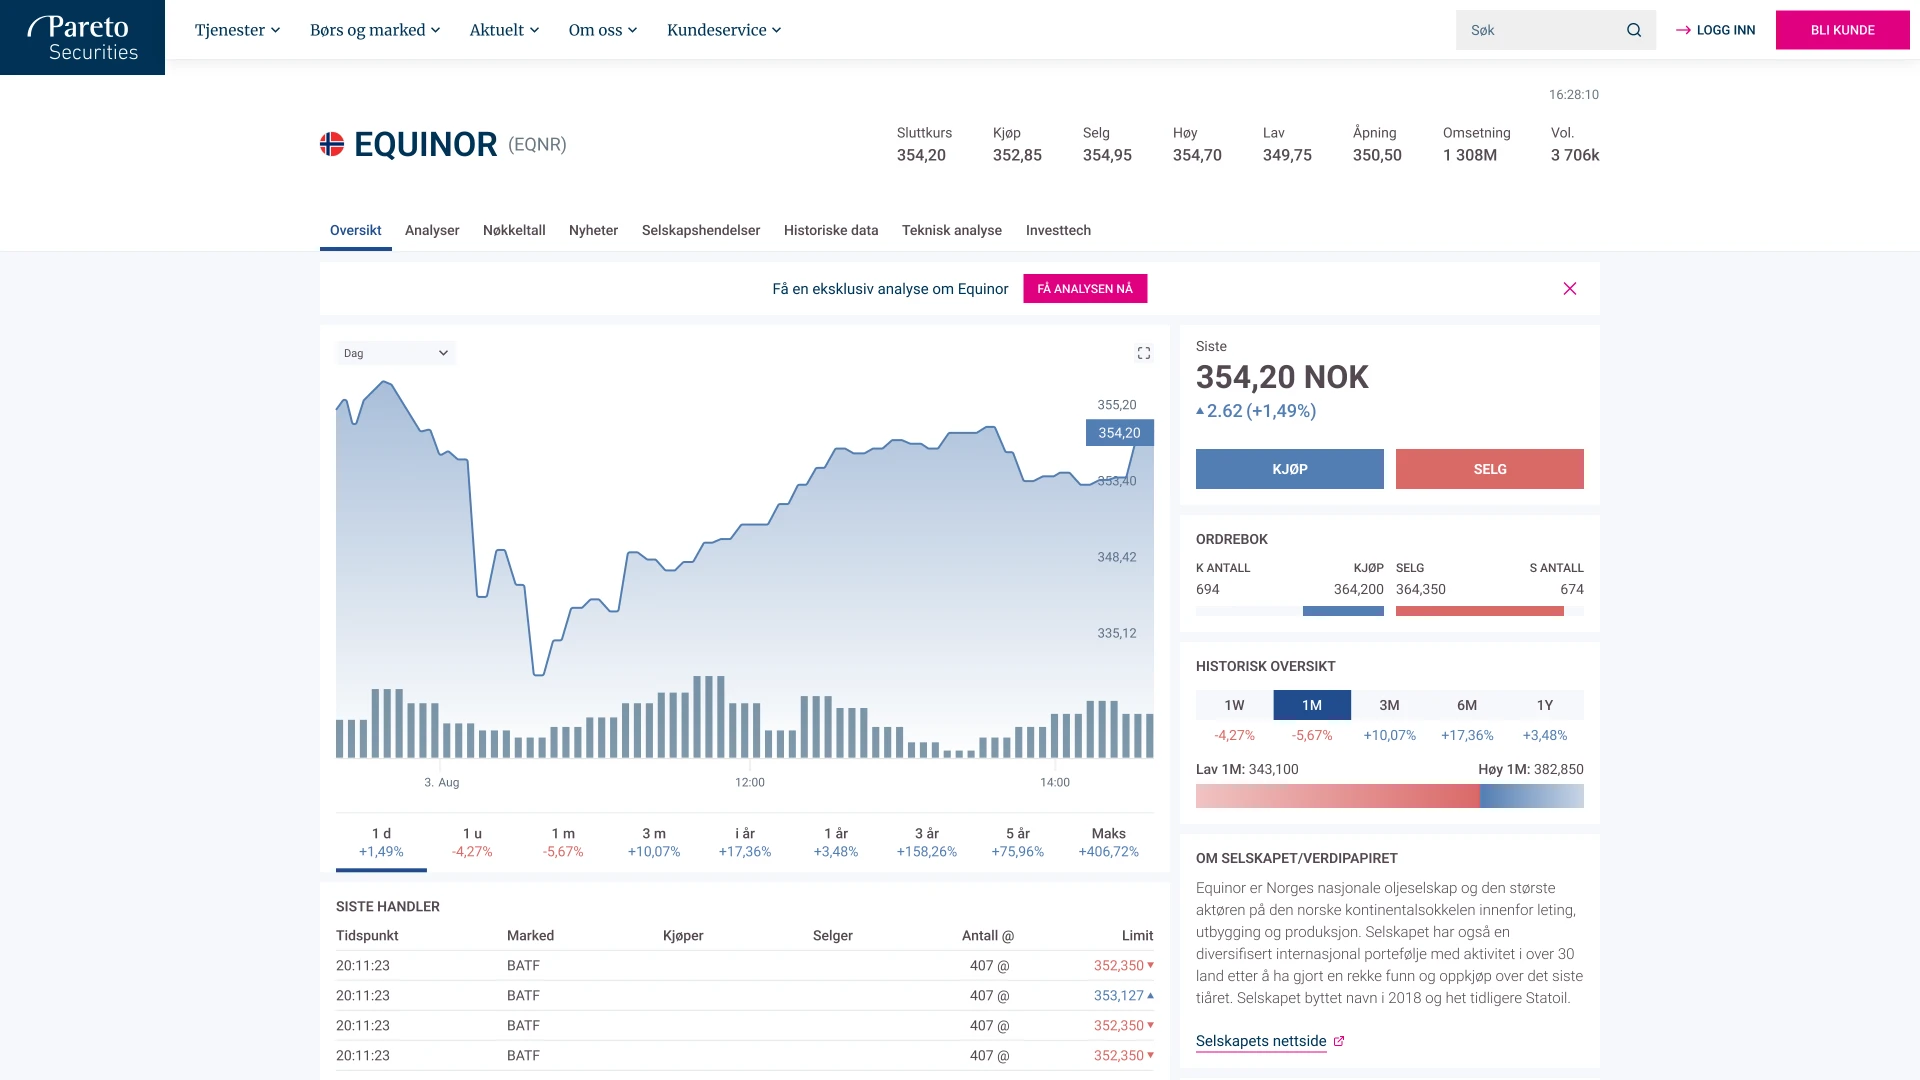Click the red SELG button
1920x1080 pixels.
click(1489, 469)
